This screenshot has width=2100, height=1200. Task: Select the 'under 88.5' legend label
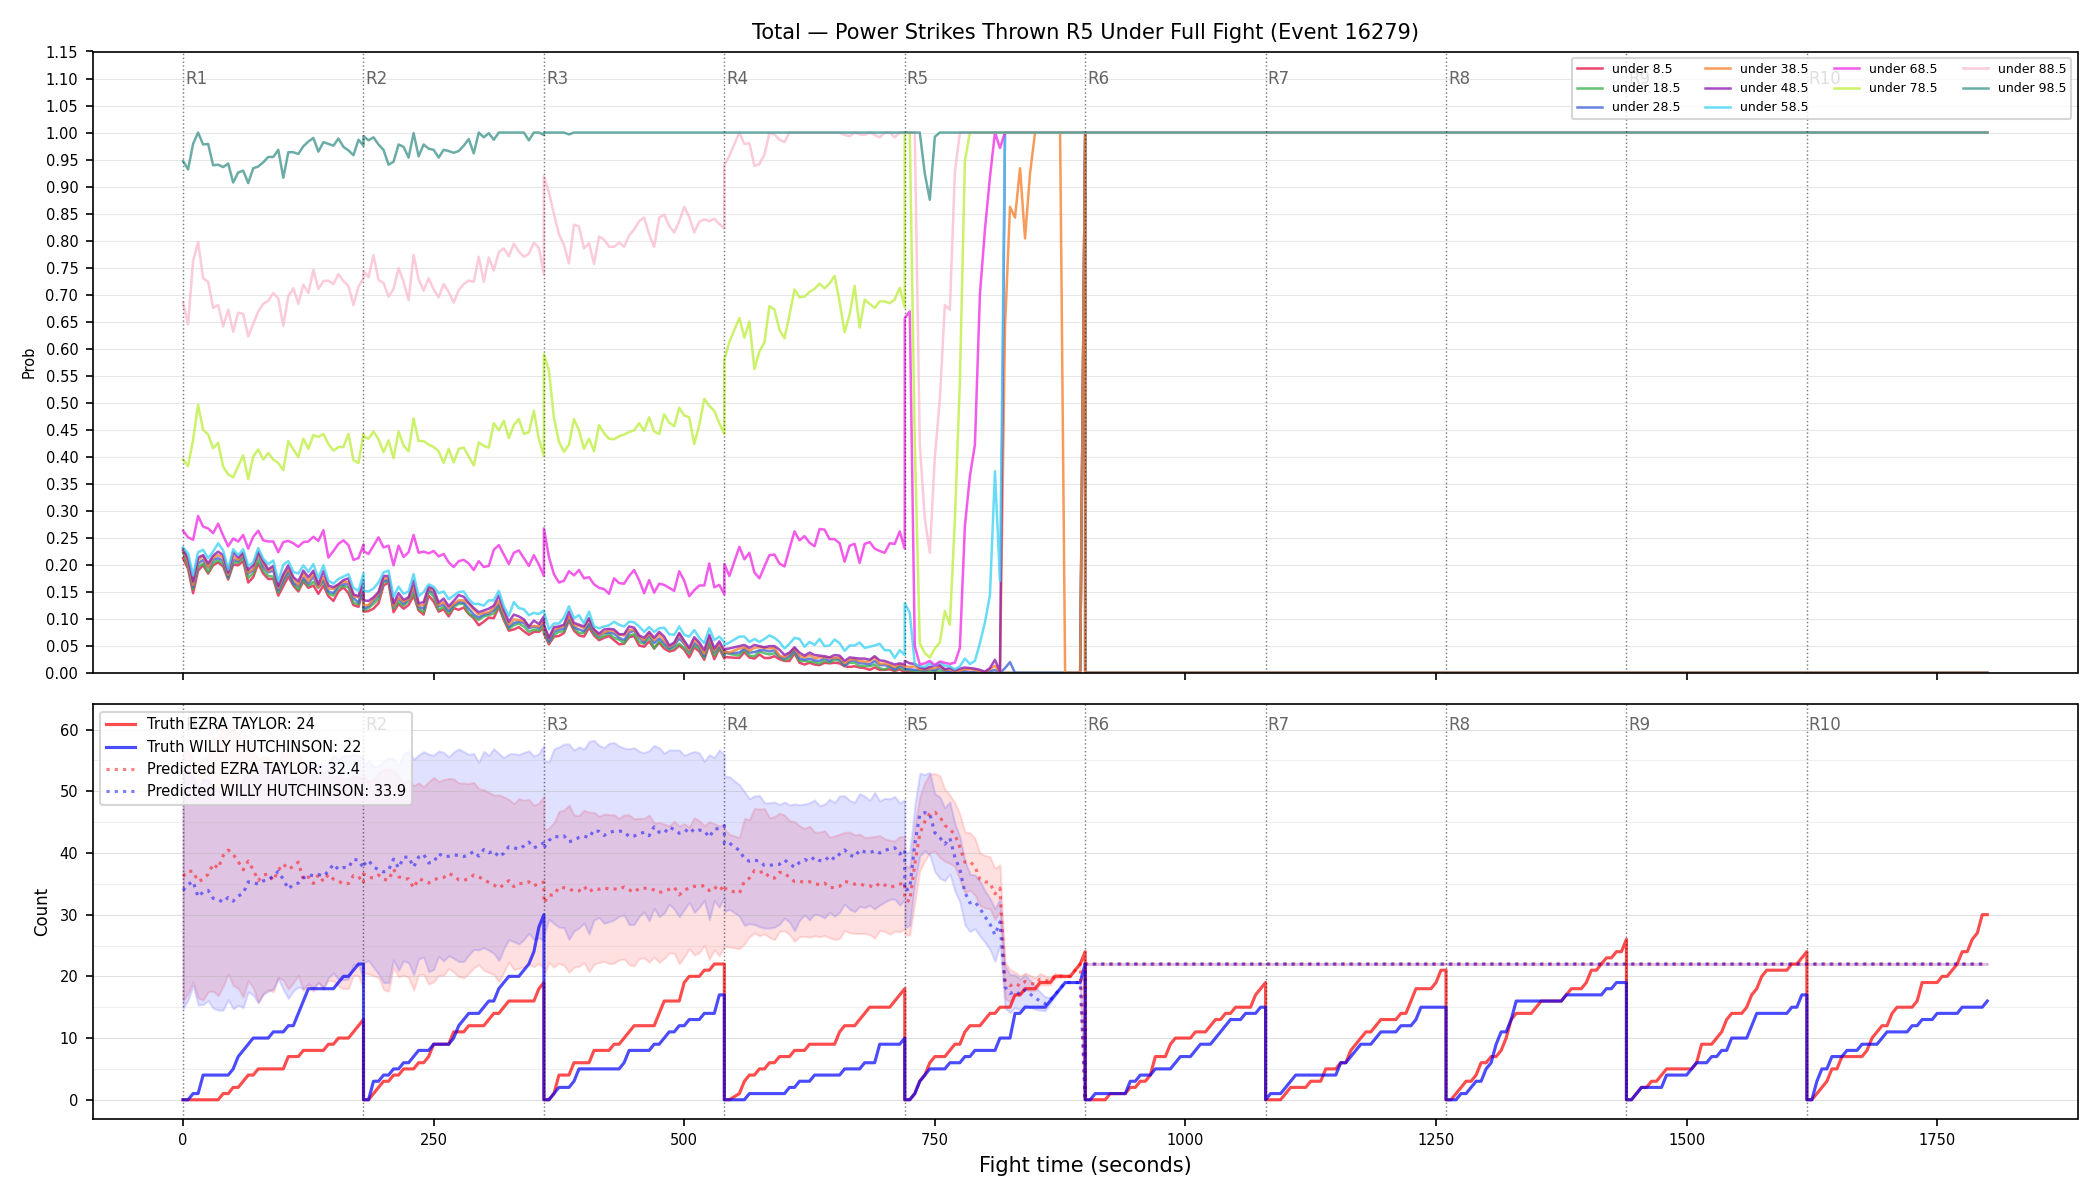pyautogui.click(x=2032, y=69)
